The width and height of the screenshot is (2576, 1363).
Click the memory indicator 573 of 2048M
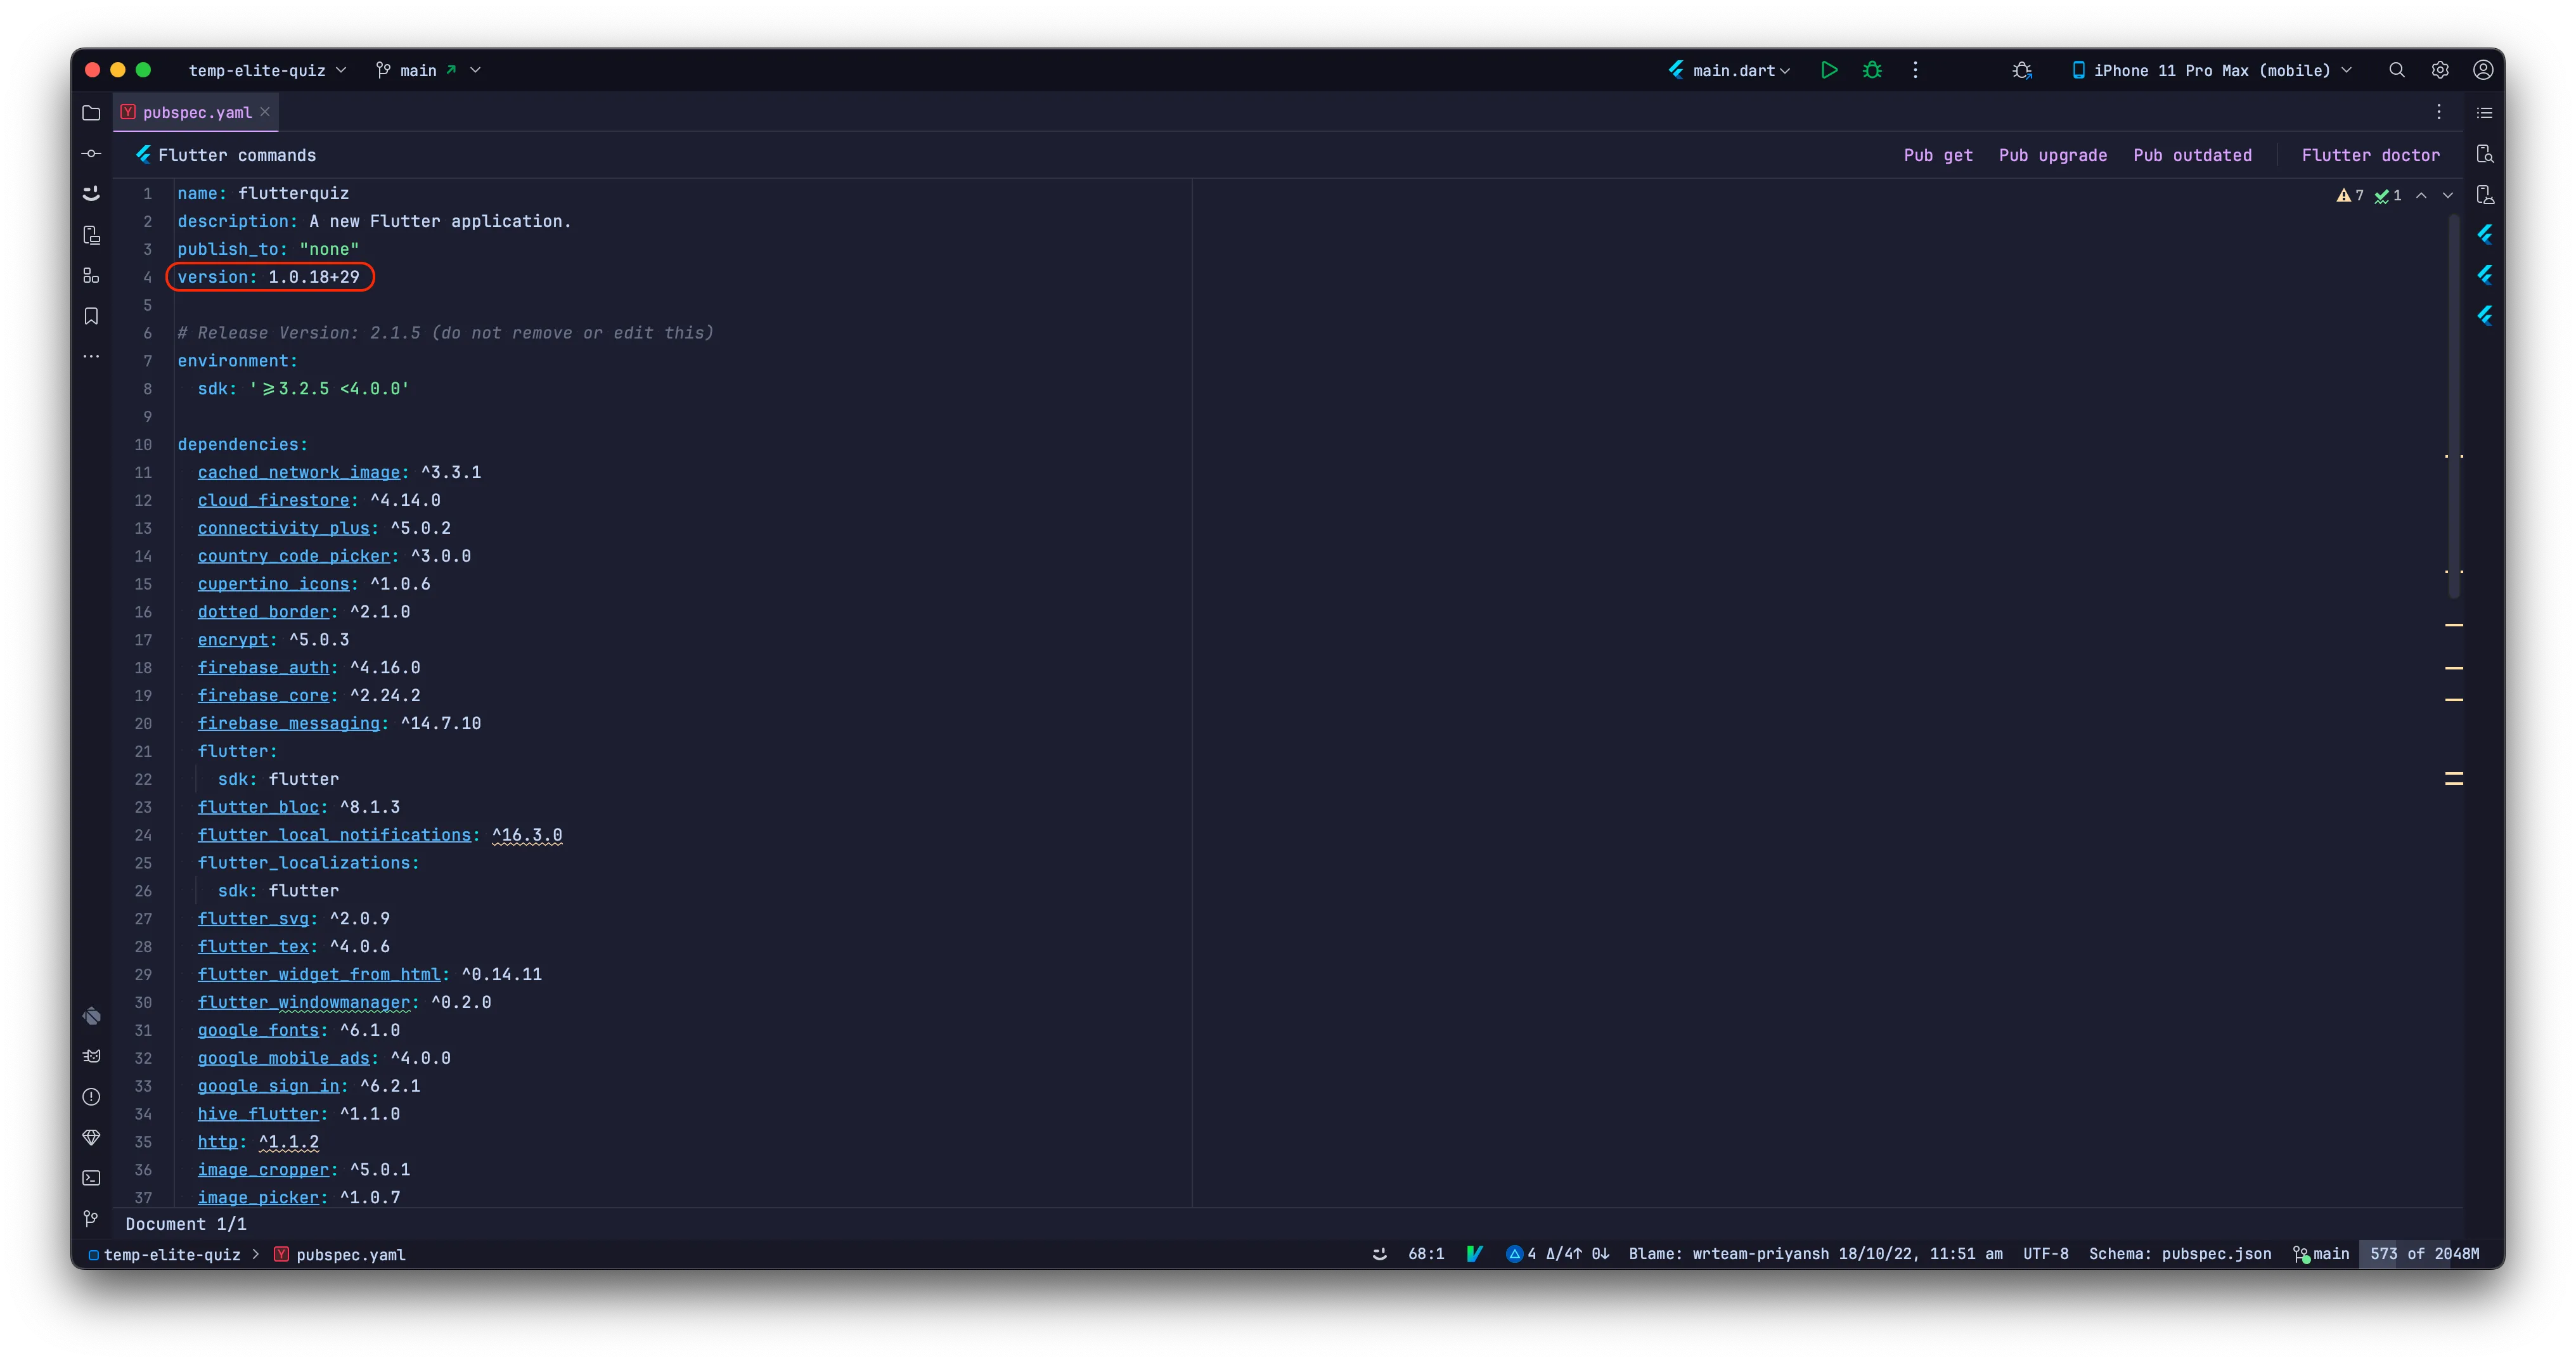point(2423,1254)
